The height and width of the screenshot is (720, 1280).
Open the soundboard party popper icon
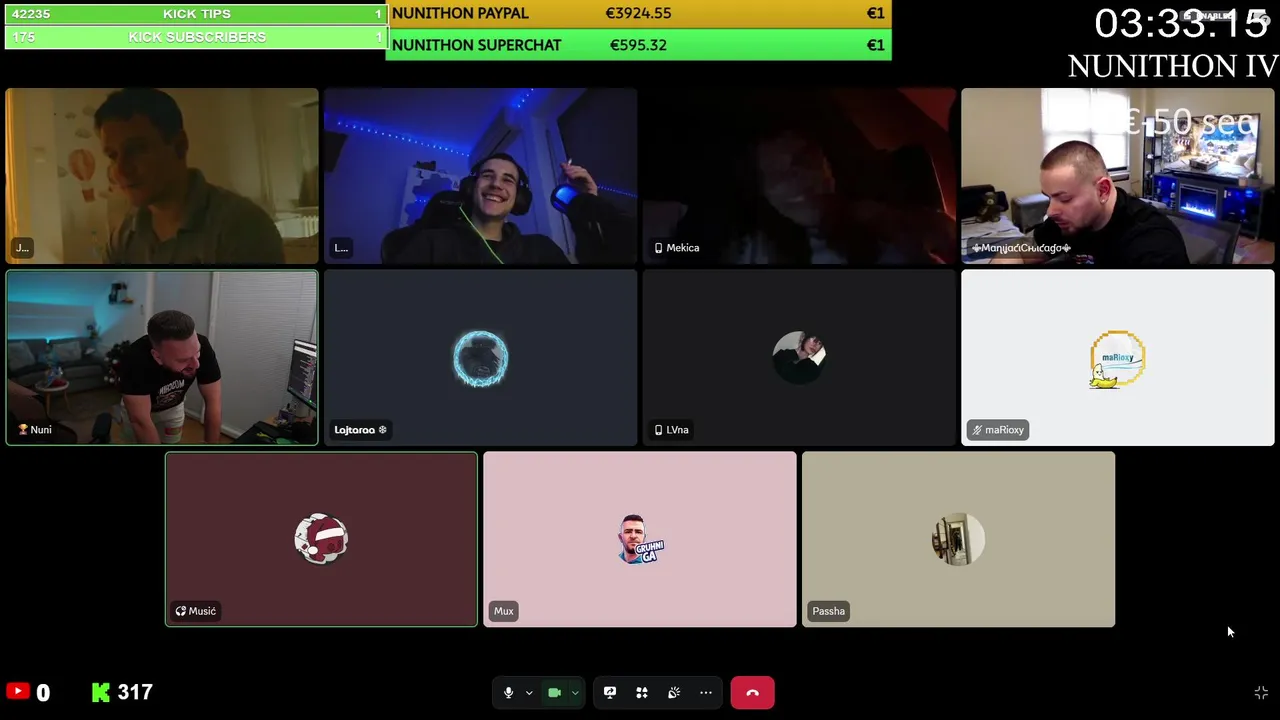coord(674,692)
